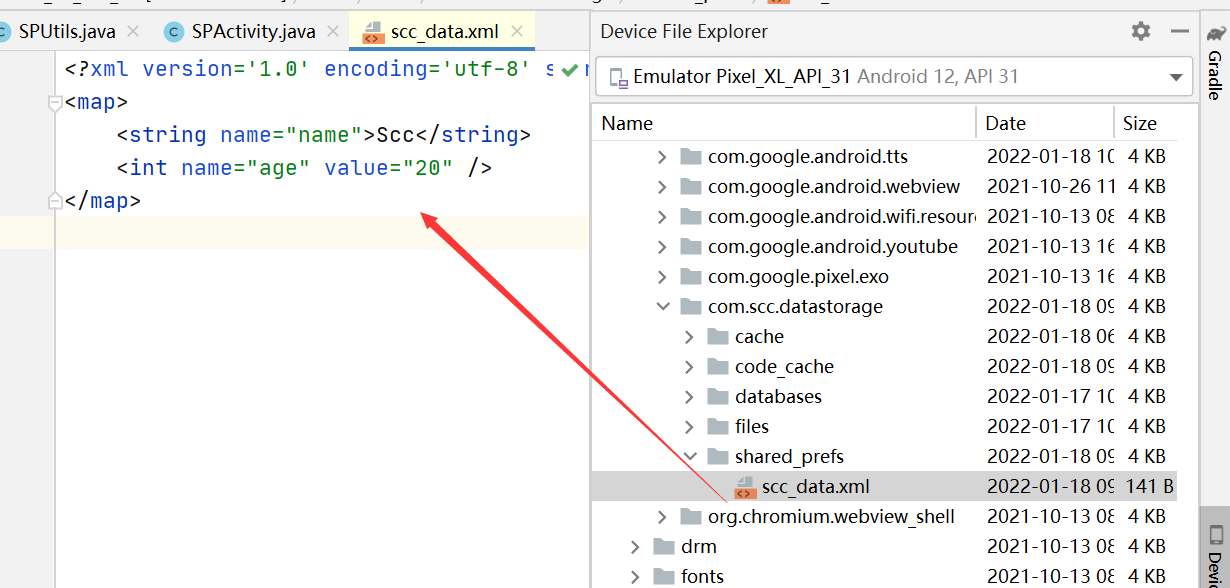The width and height of the screenshot is (1230, 588).
Task: Fold the opening map tag in the editor gutter
Action: click(x=56, y=102)
